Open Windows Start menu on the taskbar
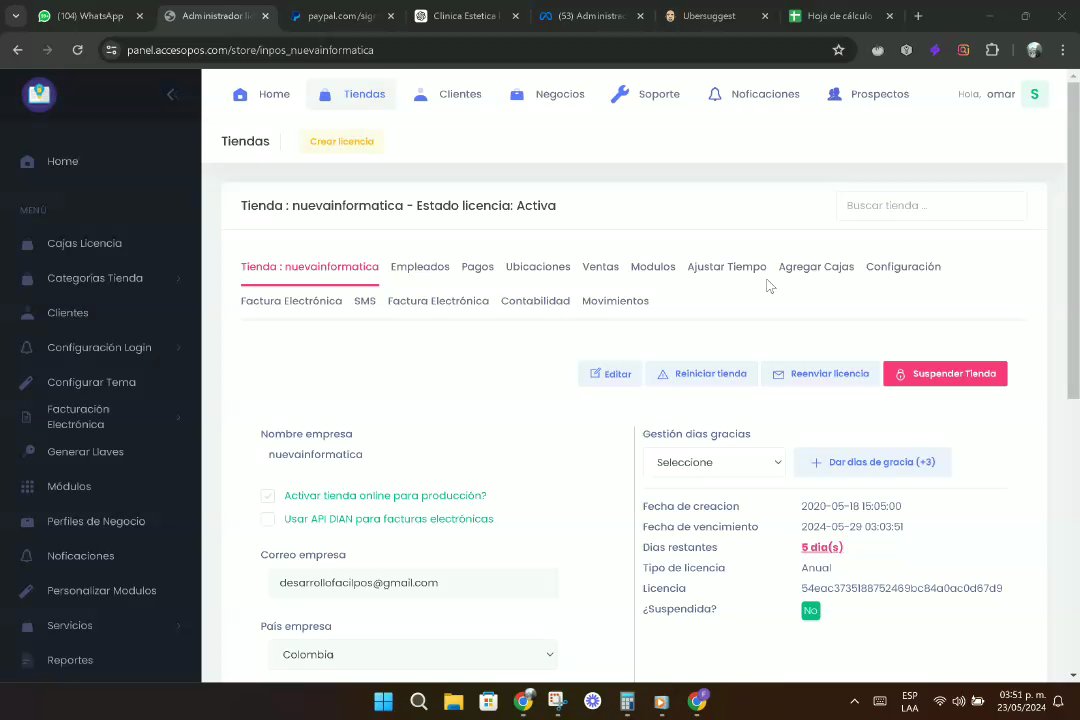 pyautogui.click(x=384, y=701)
